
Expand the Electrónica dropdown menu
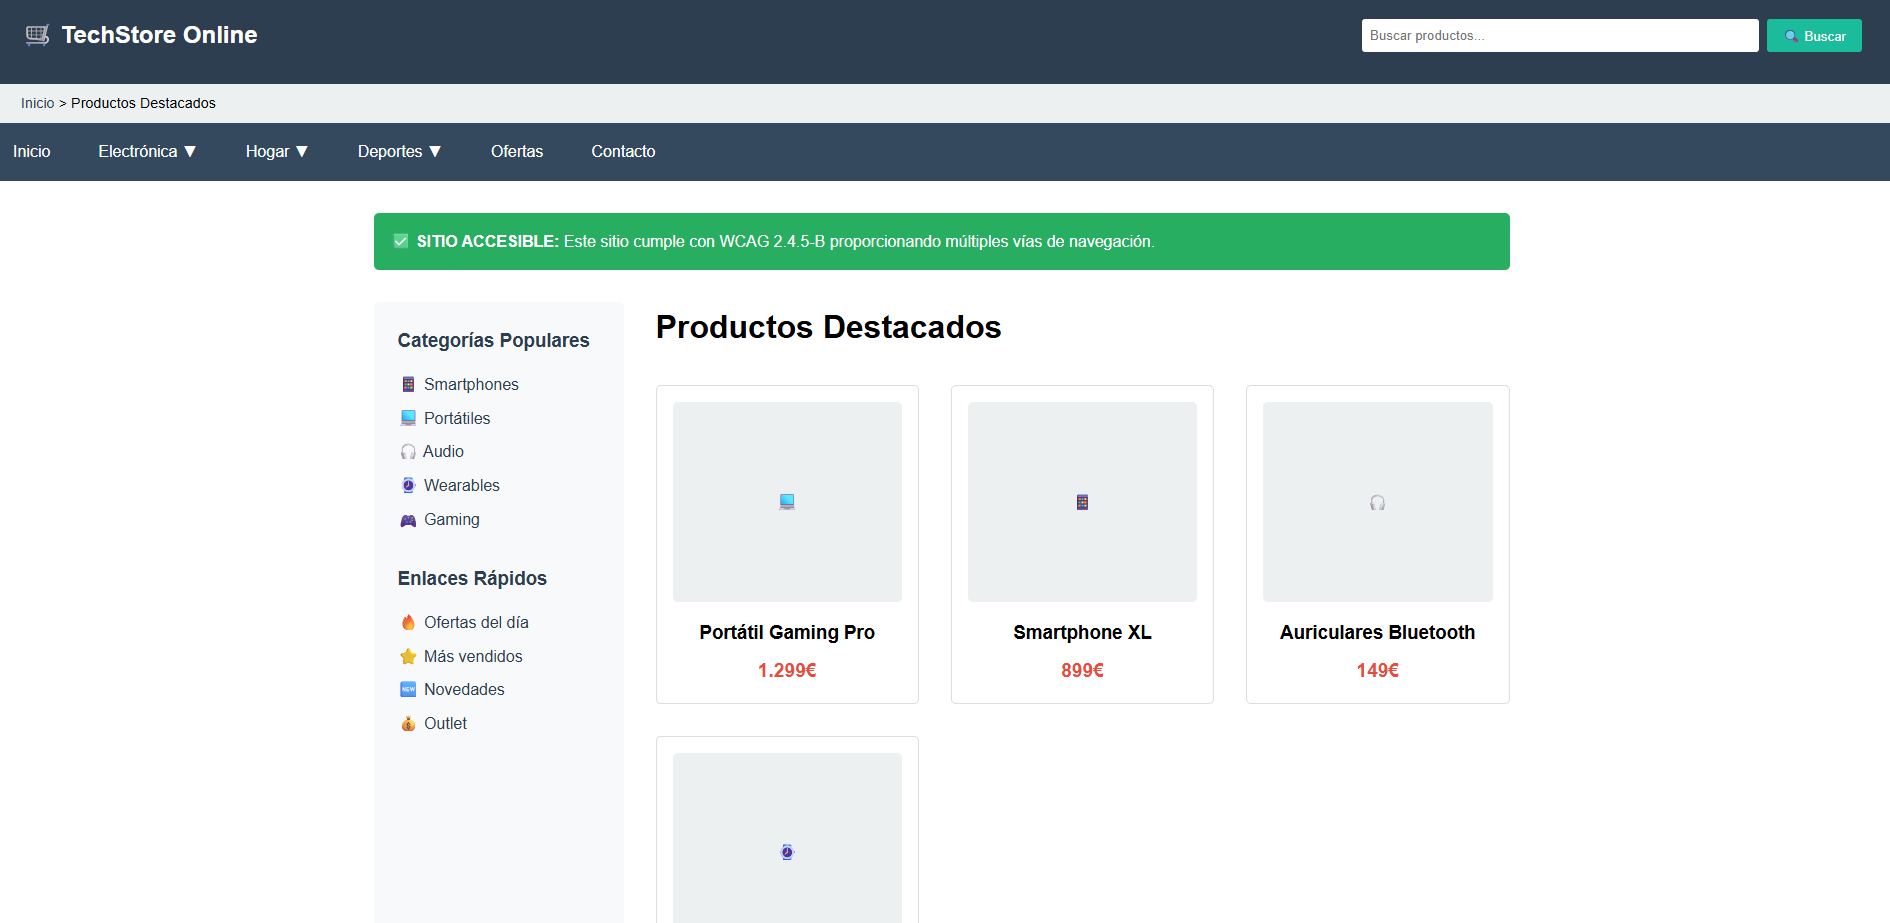click(x=147, y=152)
